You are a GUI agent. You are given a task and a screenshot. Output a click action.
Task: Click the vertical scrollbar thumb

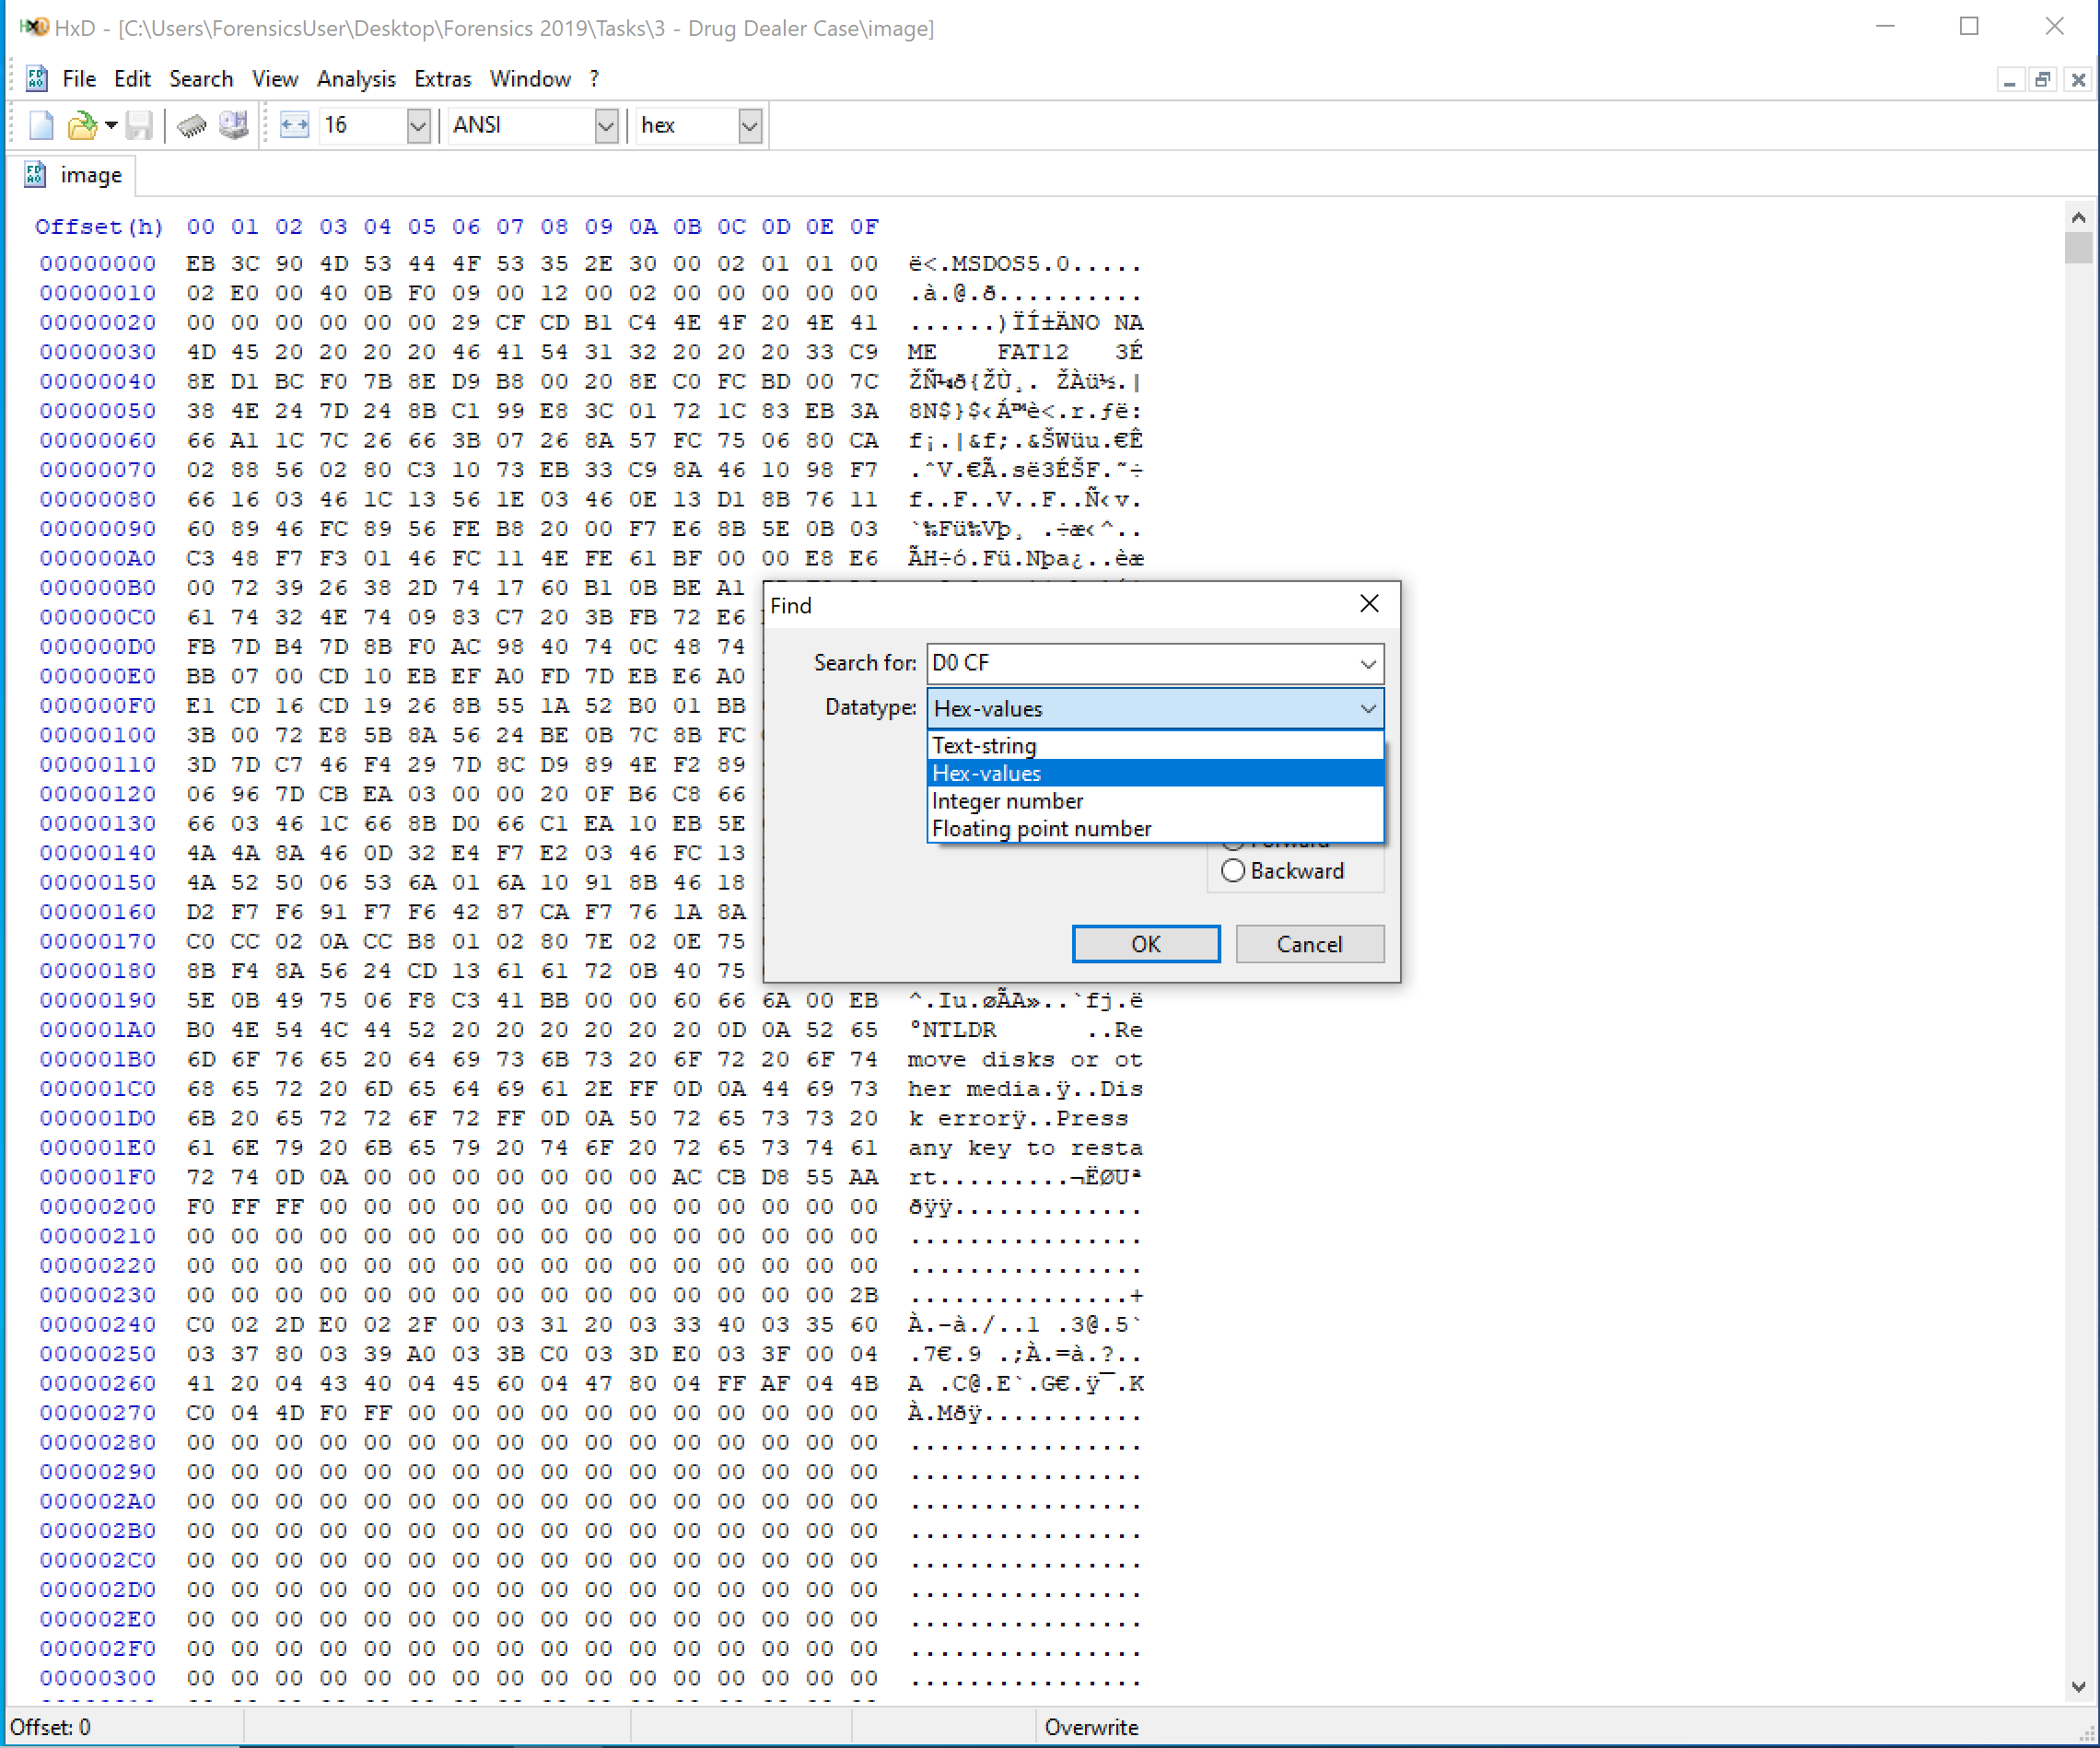pos(2079,247)
